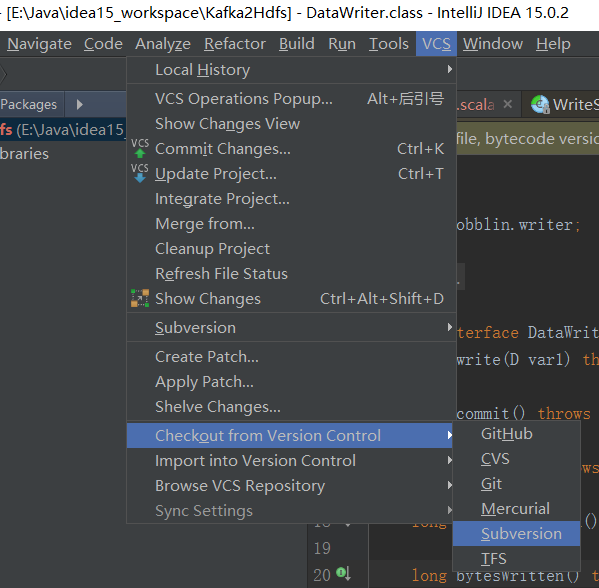Expand the Subversion submenu in VCS menu
The image size is (599, 588).
tap(291, 328)
